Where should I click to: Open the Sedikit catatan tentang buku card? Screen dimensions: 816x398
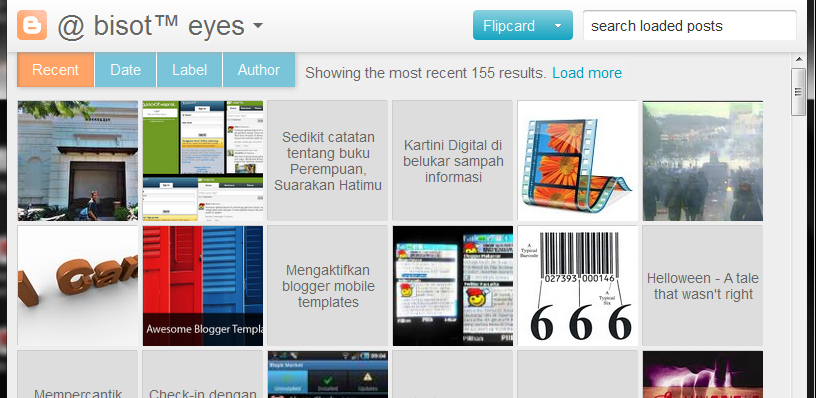coord(328,161)
